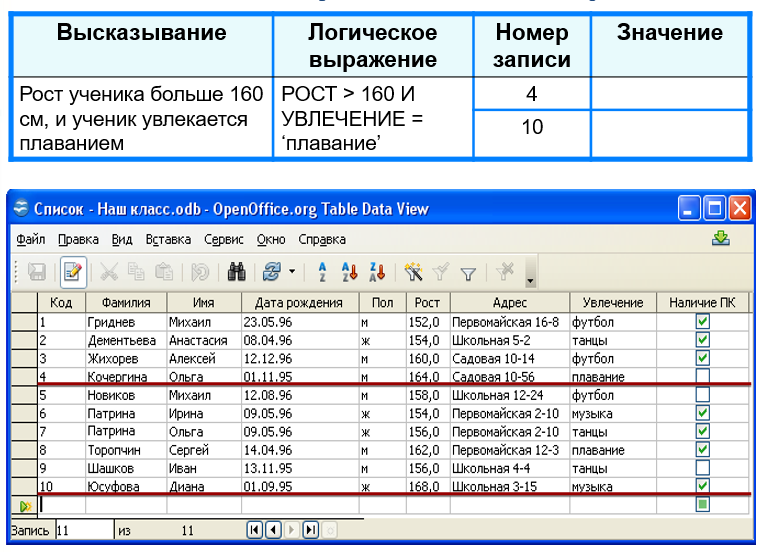This screenshot has height=552, width=765.
Task: Open dropdown arrow next to Refresh icon
Action: (x=292, y=272)
